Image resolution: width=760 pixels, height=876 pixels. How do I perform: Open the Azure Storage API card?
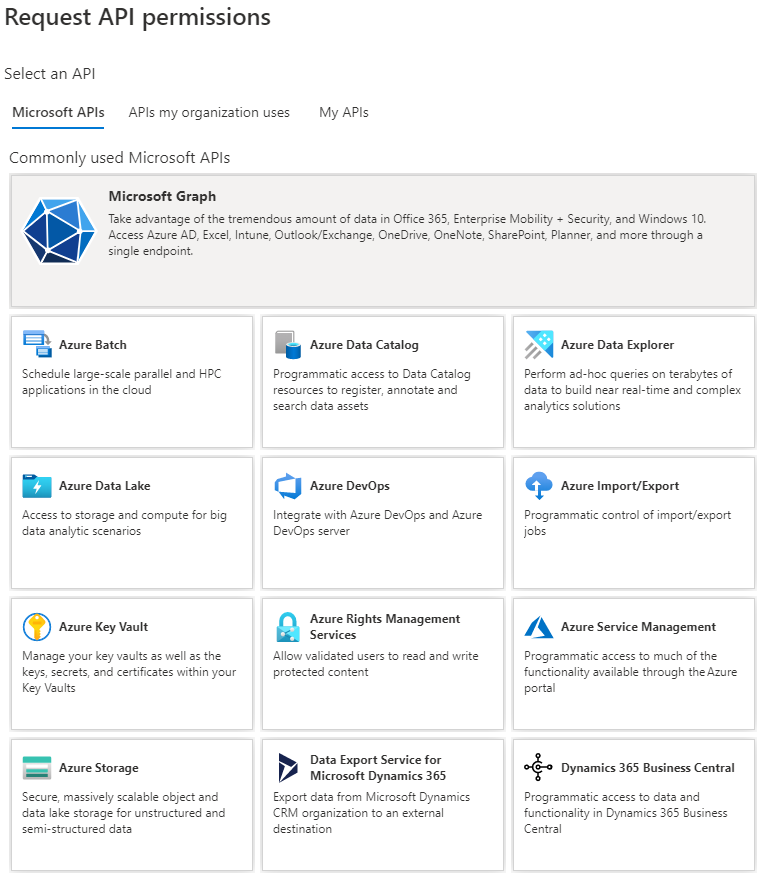(x=131, y=806)
